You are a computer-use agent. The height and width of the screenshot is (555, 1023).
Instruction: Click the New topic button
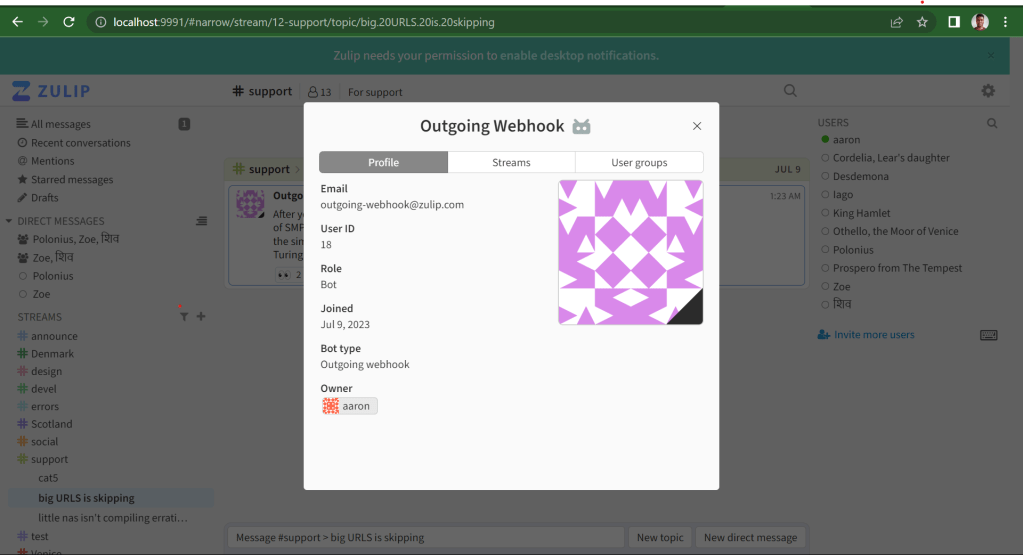[660, 537]
